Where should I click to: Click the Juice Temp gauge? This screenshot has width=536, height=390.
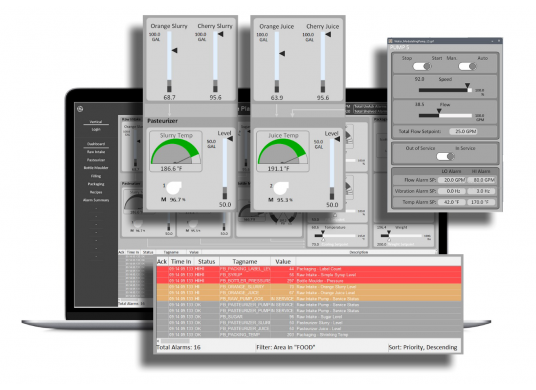click(283, 152)
